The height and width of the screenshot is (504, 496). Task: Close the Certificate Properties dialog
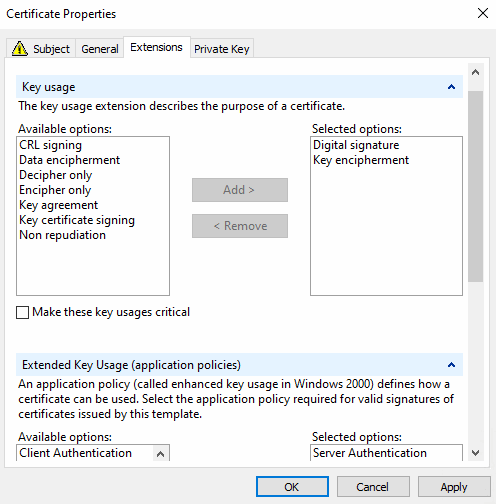coord(483,14)
